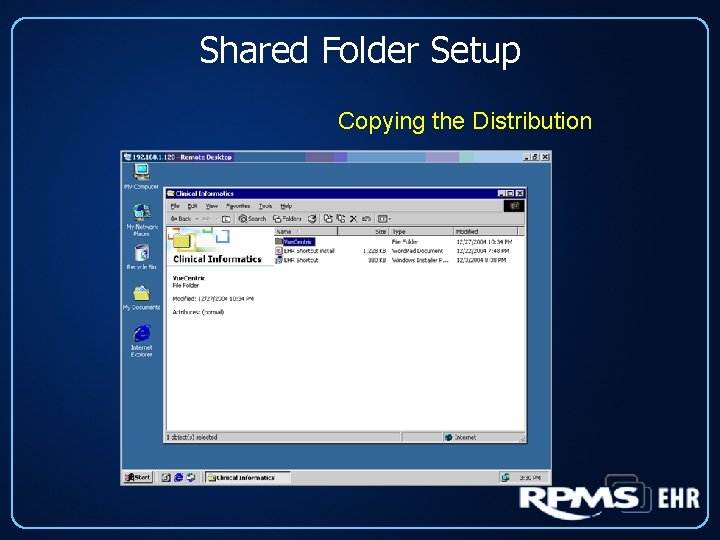Click the History toolbar icon

312,219
